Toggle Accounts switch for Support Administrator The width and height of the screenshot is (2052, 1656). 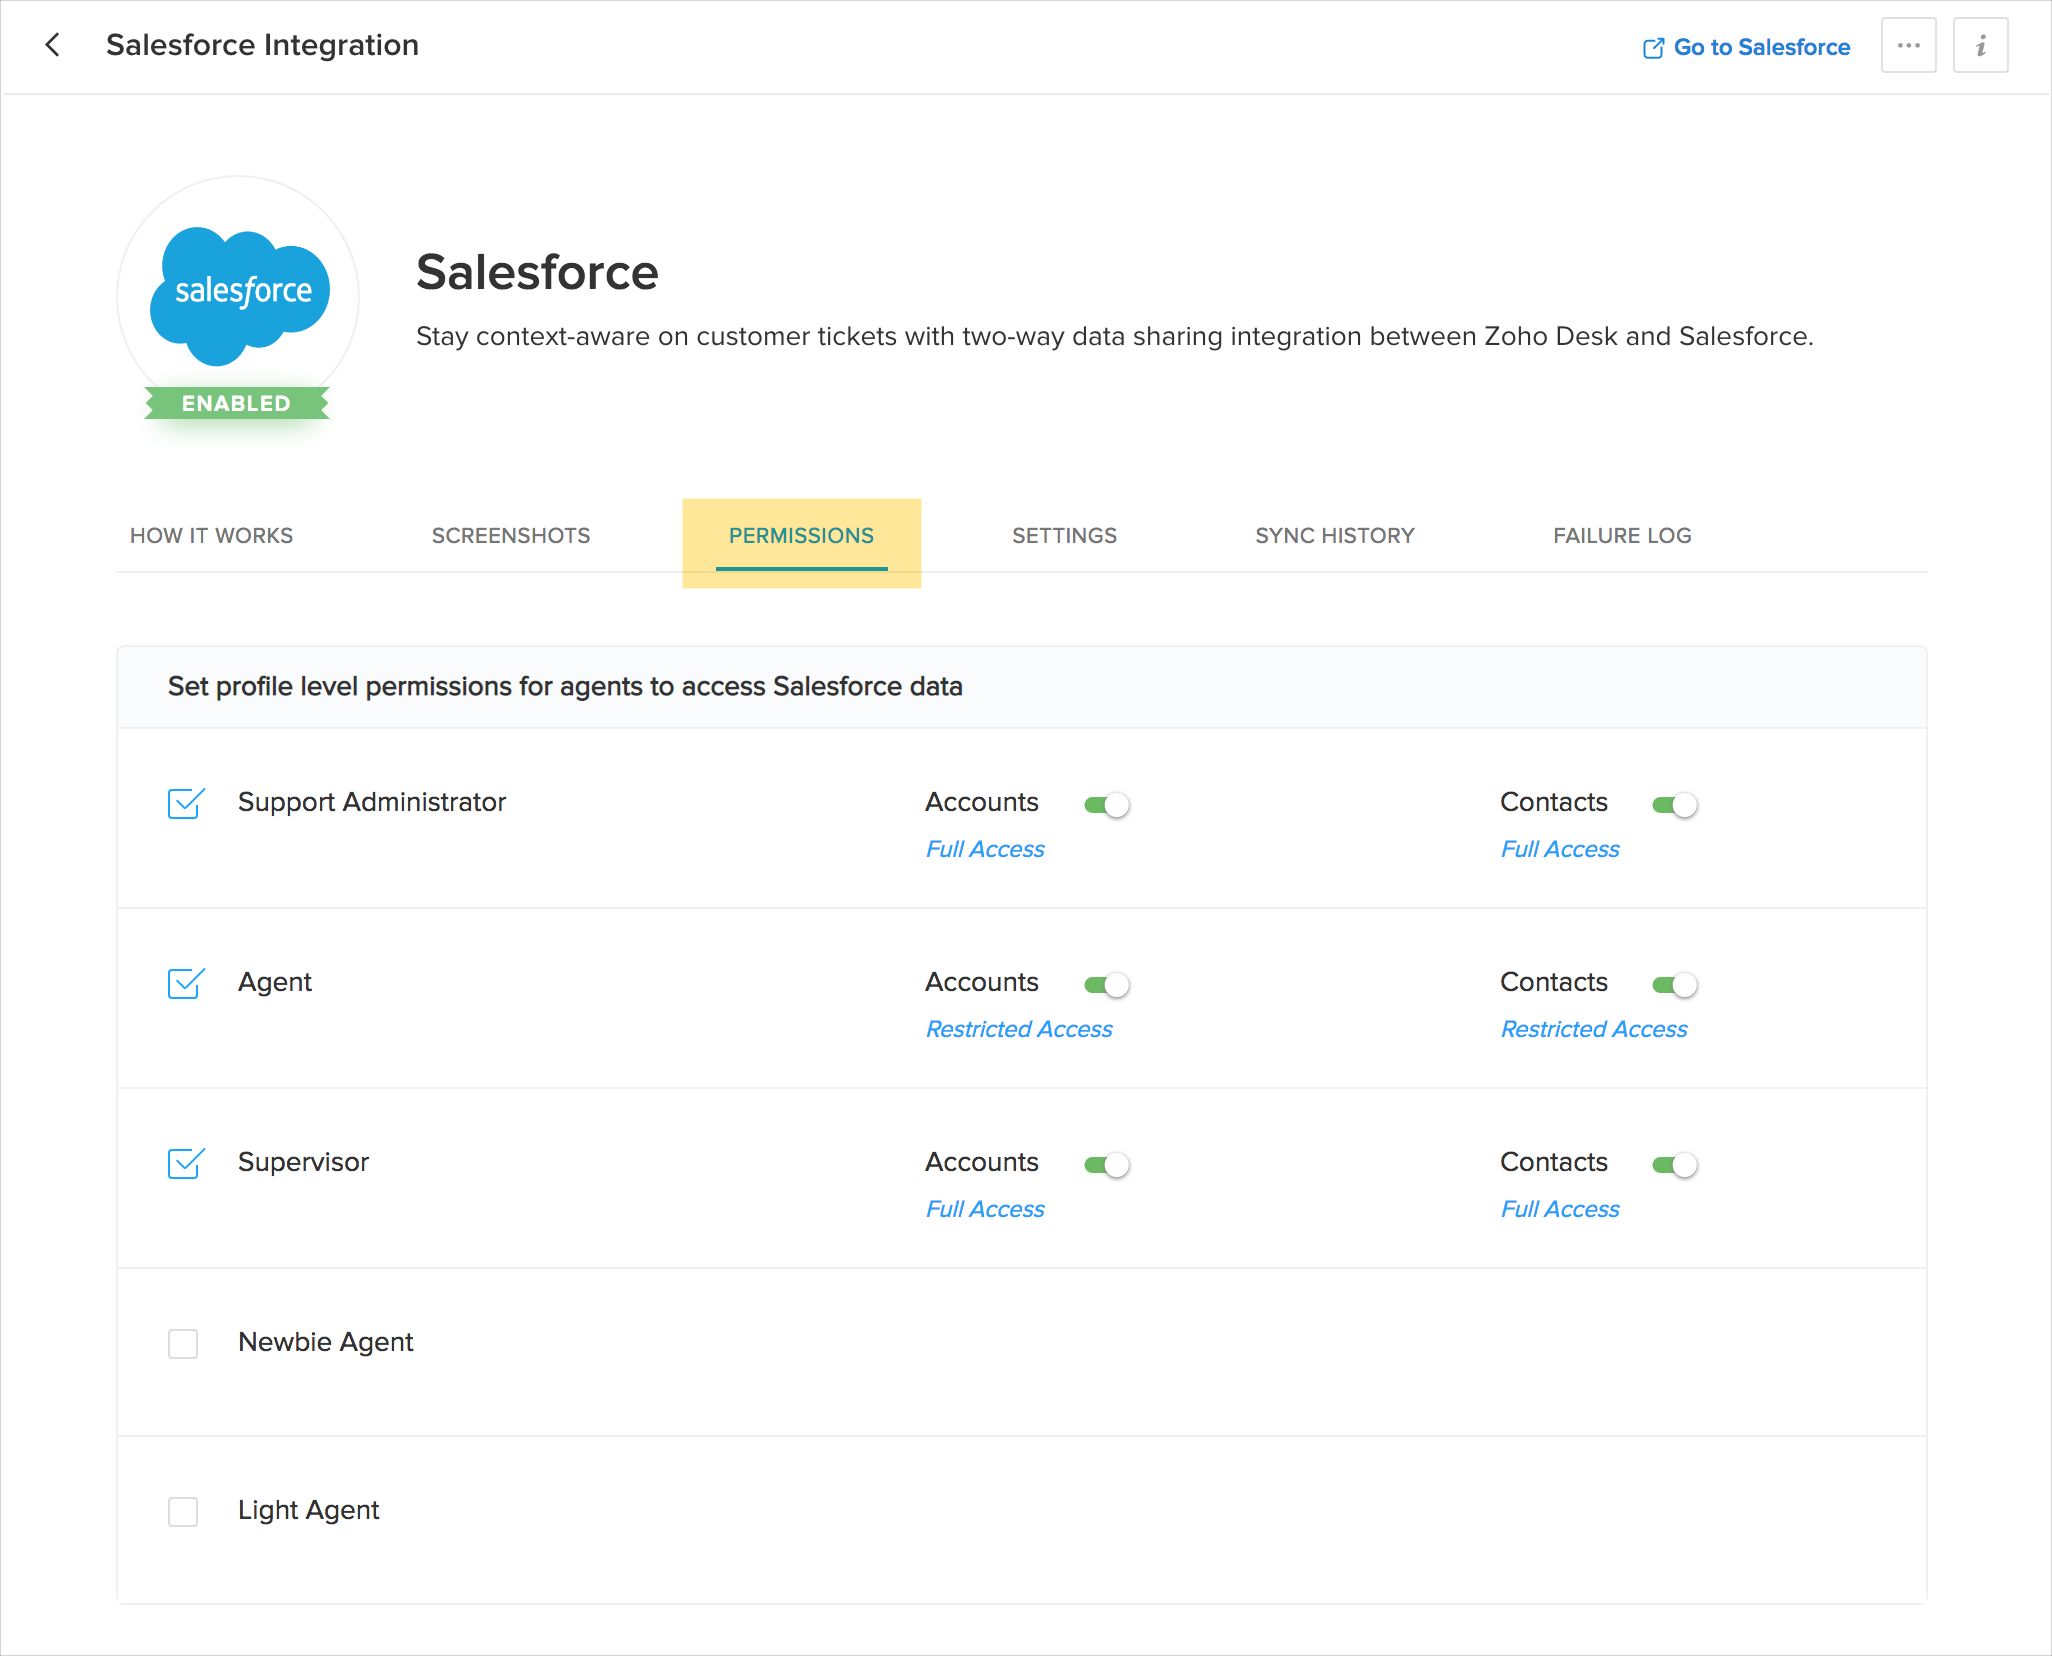click(1107, 804)
